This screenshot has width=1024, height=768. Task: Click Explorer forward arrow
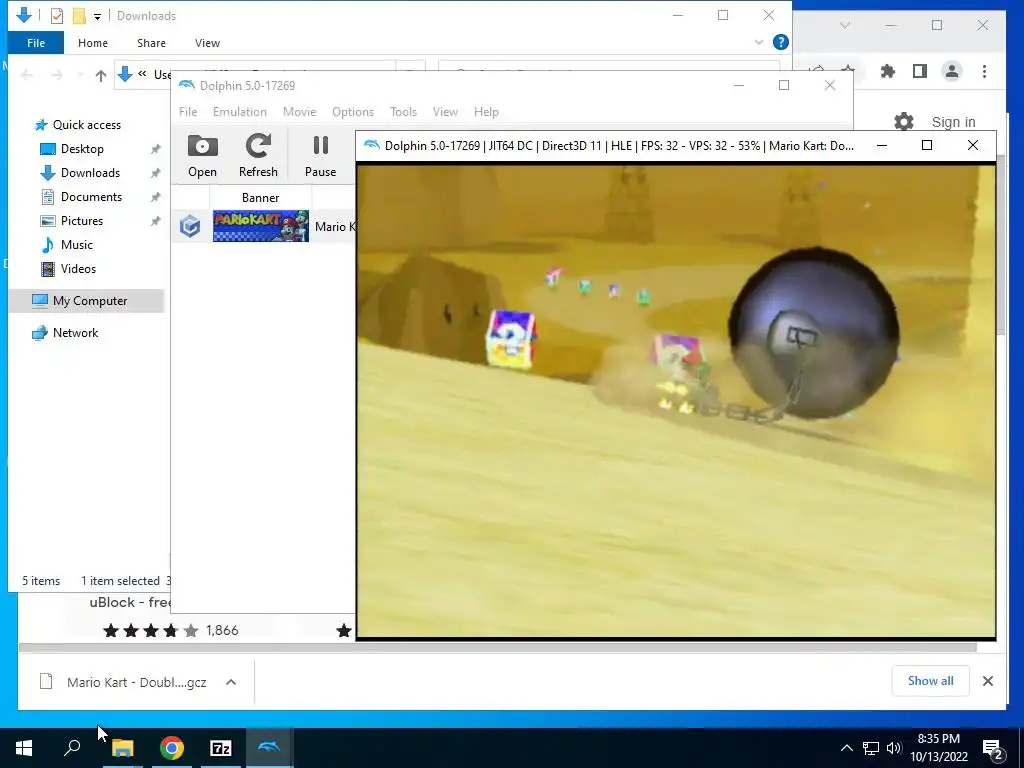click(x=56, y=76)
